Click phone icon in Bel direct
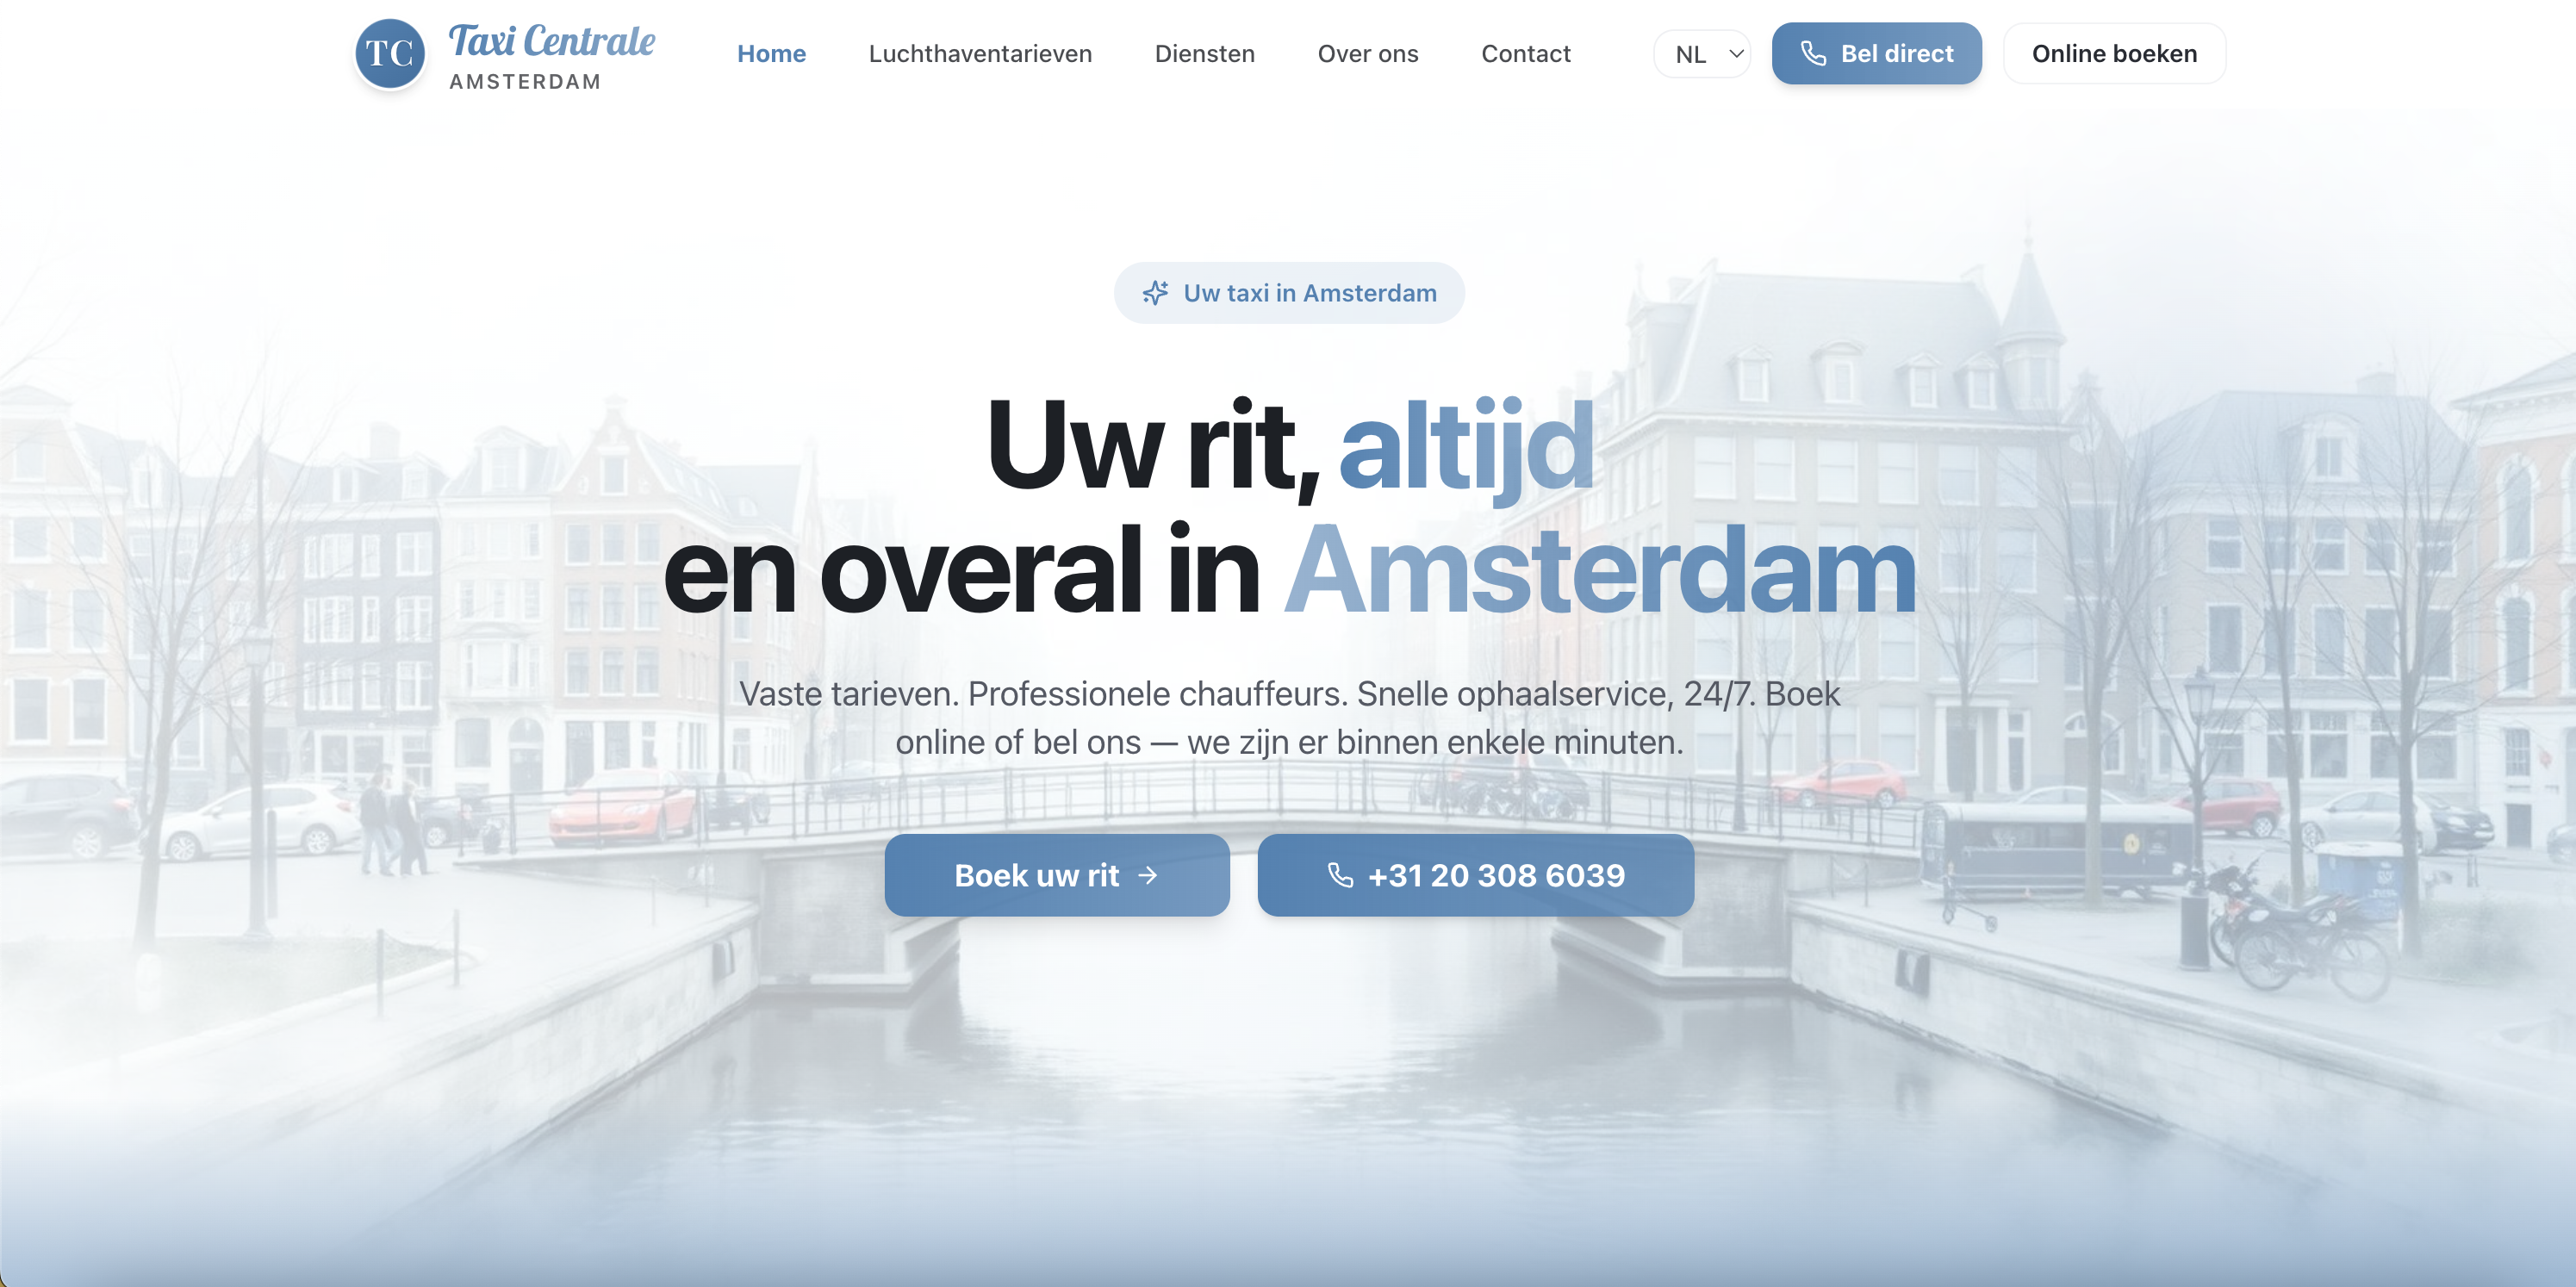The image size is (2576, 1287). coord(1813,54)
